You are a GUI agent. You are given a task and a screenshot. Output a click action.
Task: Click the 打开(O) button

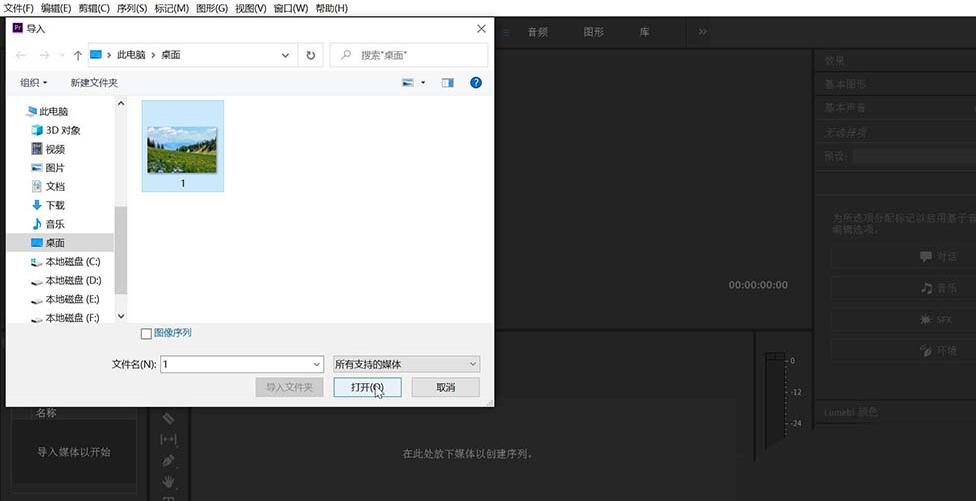point(367,387)
